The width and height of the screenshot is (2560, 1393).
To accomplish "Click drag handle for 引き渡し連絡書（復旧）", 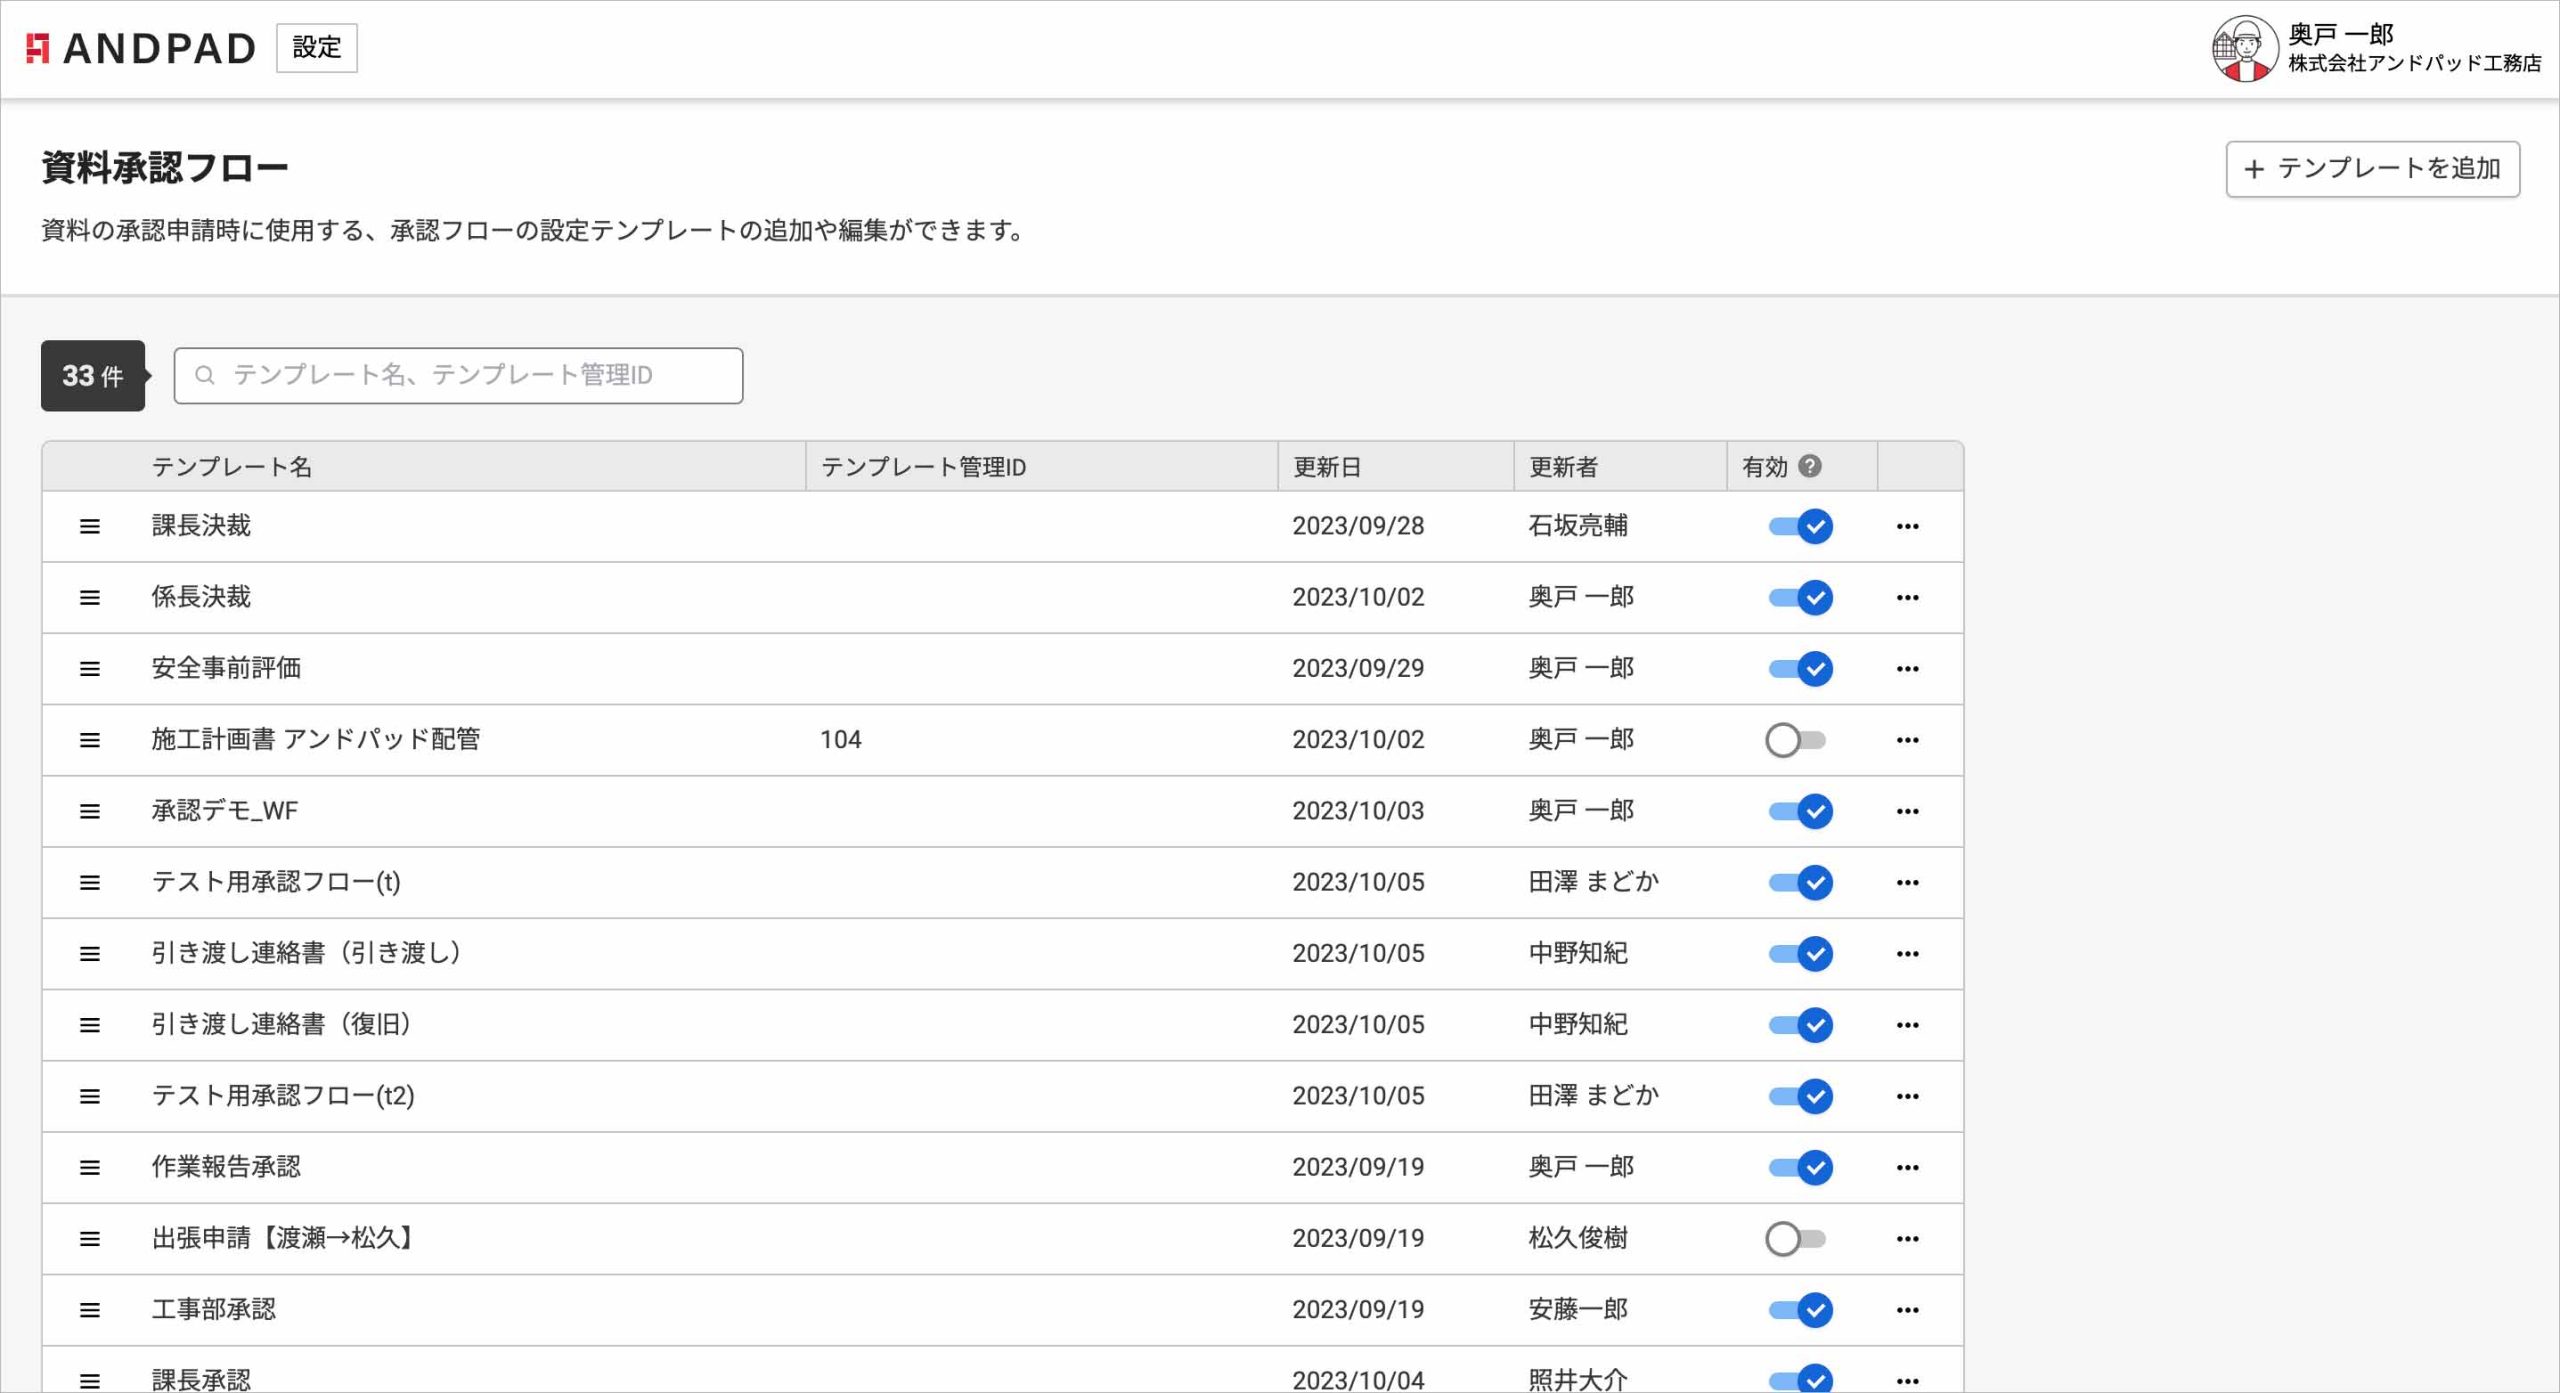I will pyautogui.click(x=90, y=1025).
